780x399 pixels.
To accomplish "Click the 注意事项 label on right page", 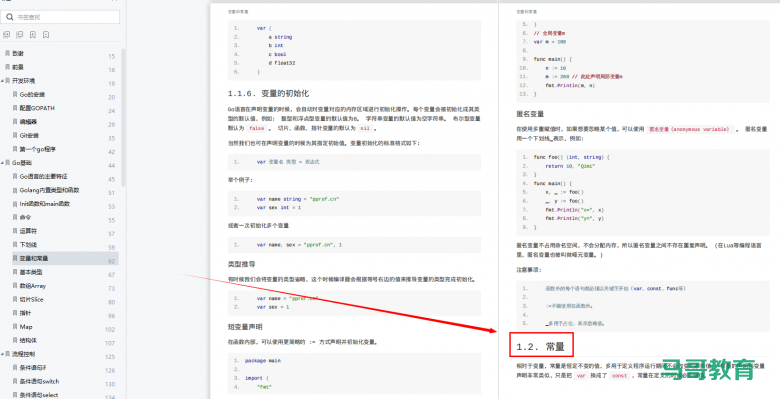I will click(528, 270).
